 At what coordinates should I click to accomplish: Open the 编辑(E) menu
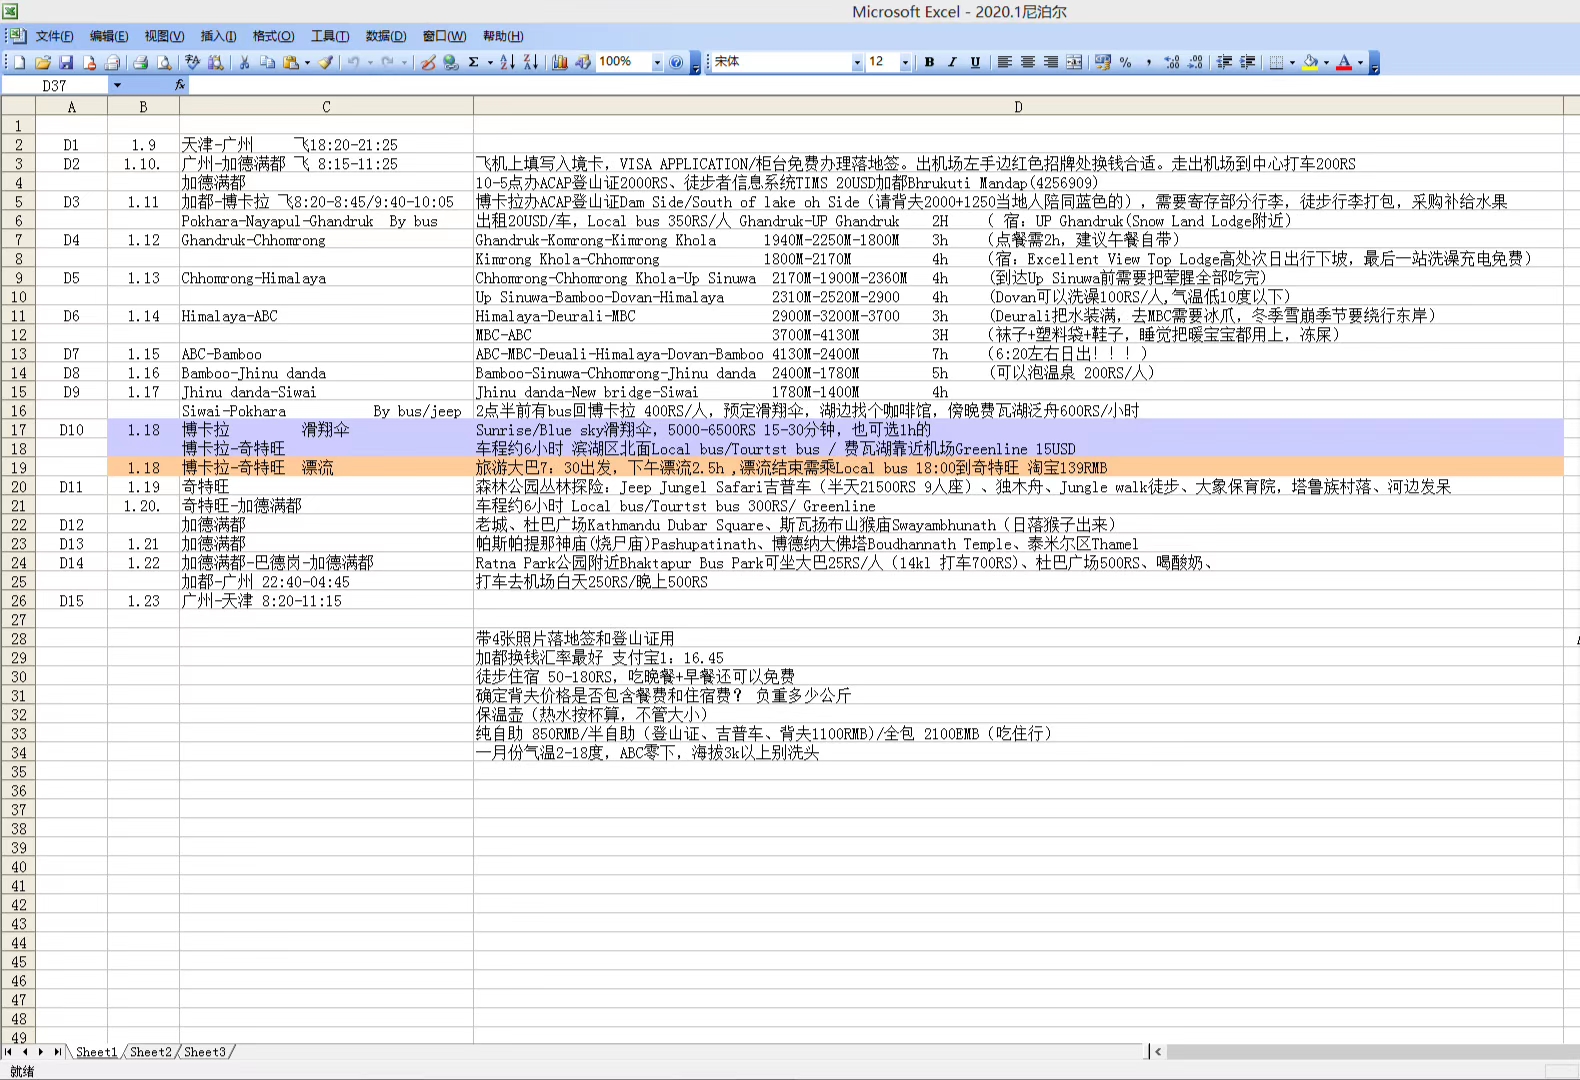click(x=109, y=36)
